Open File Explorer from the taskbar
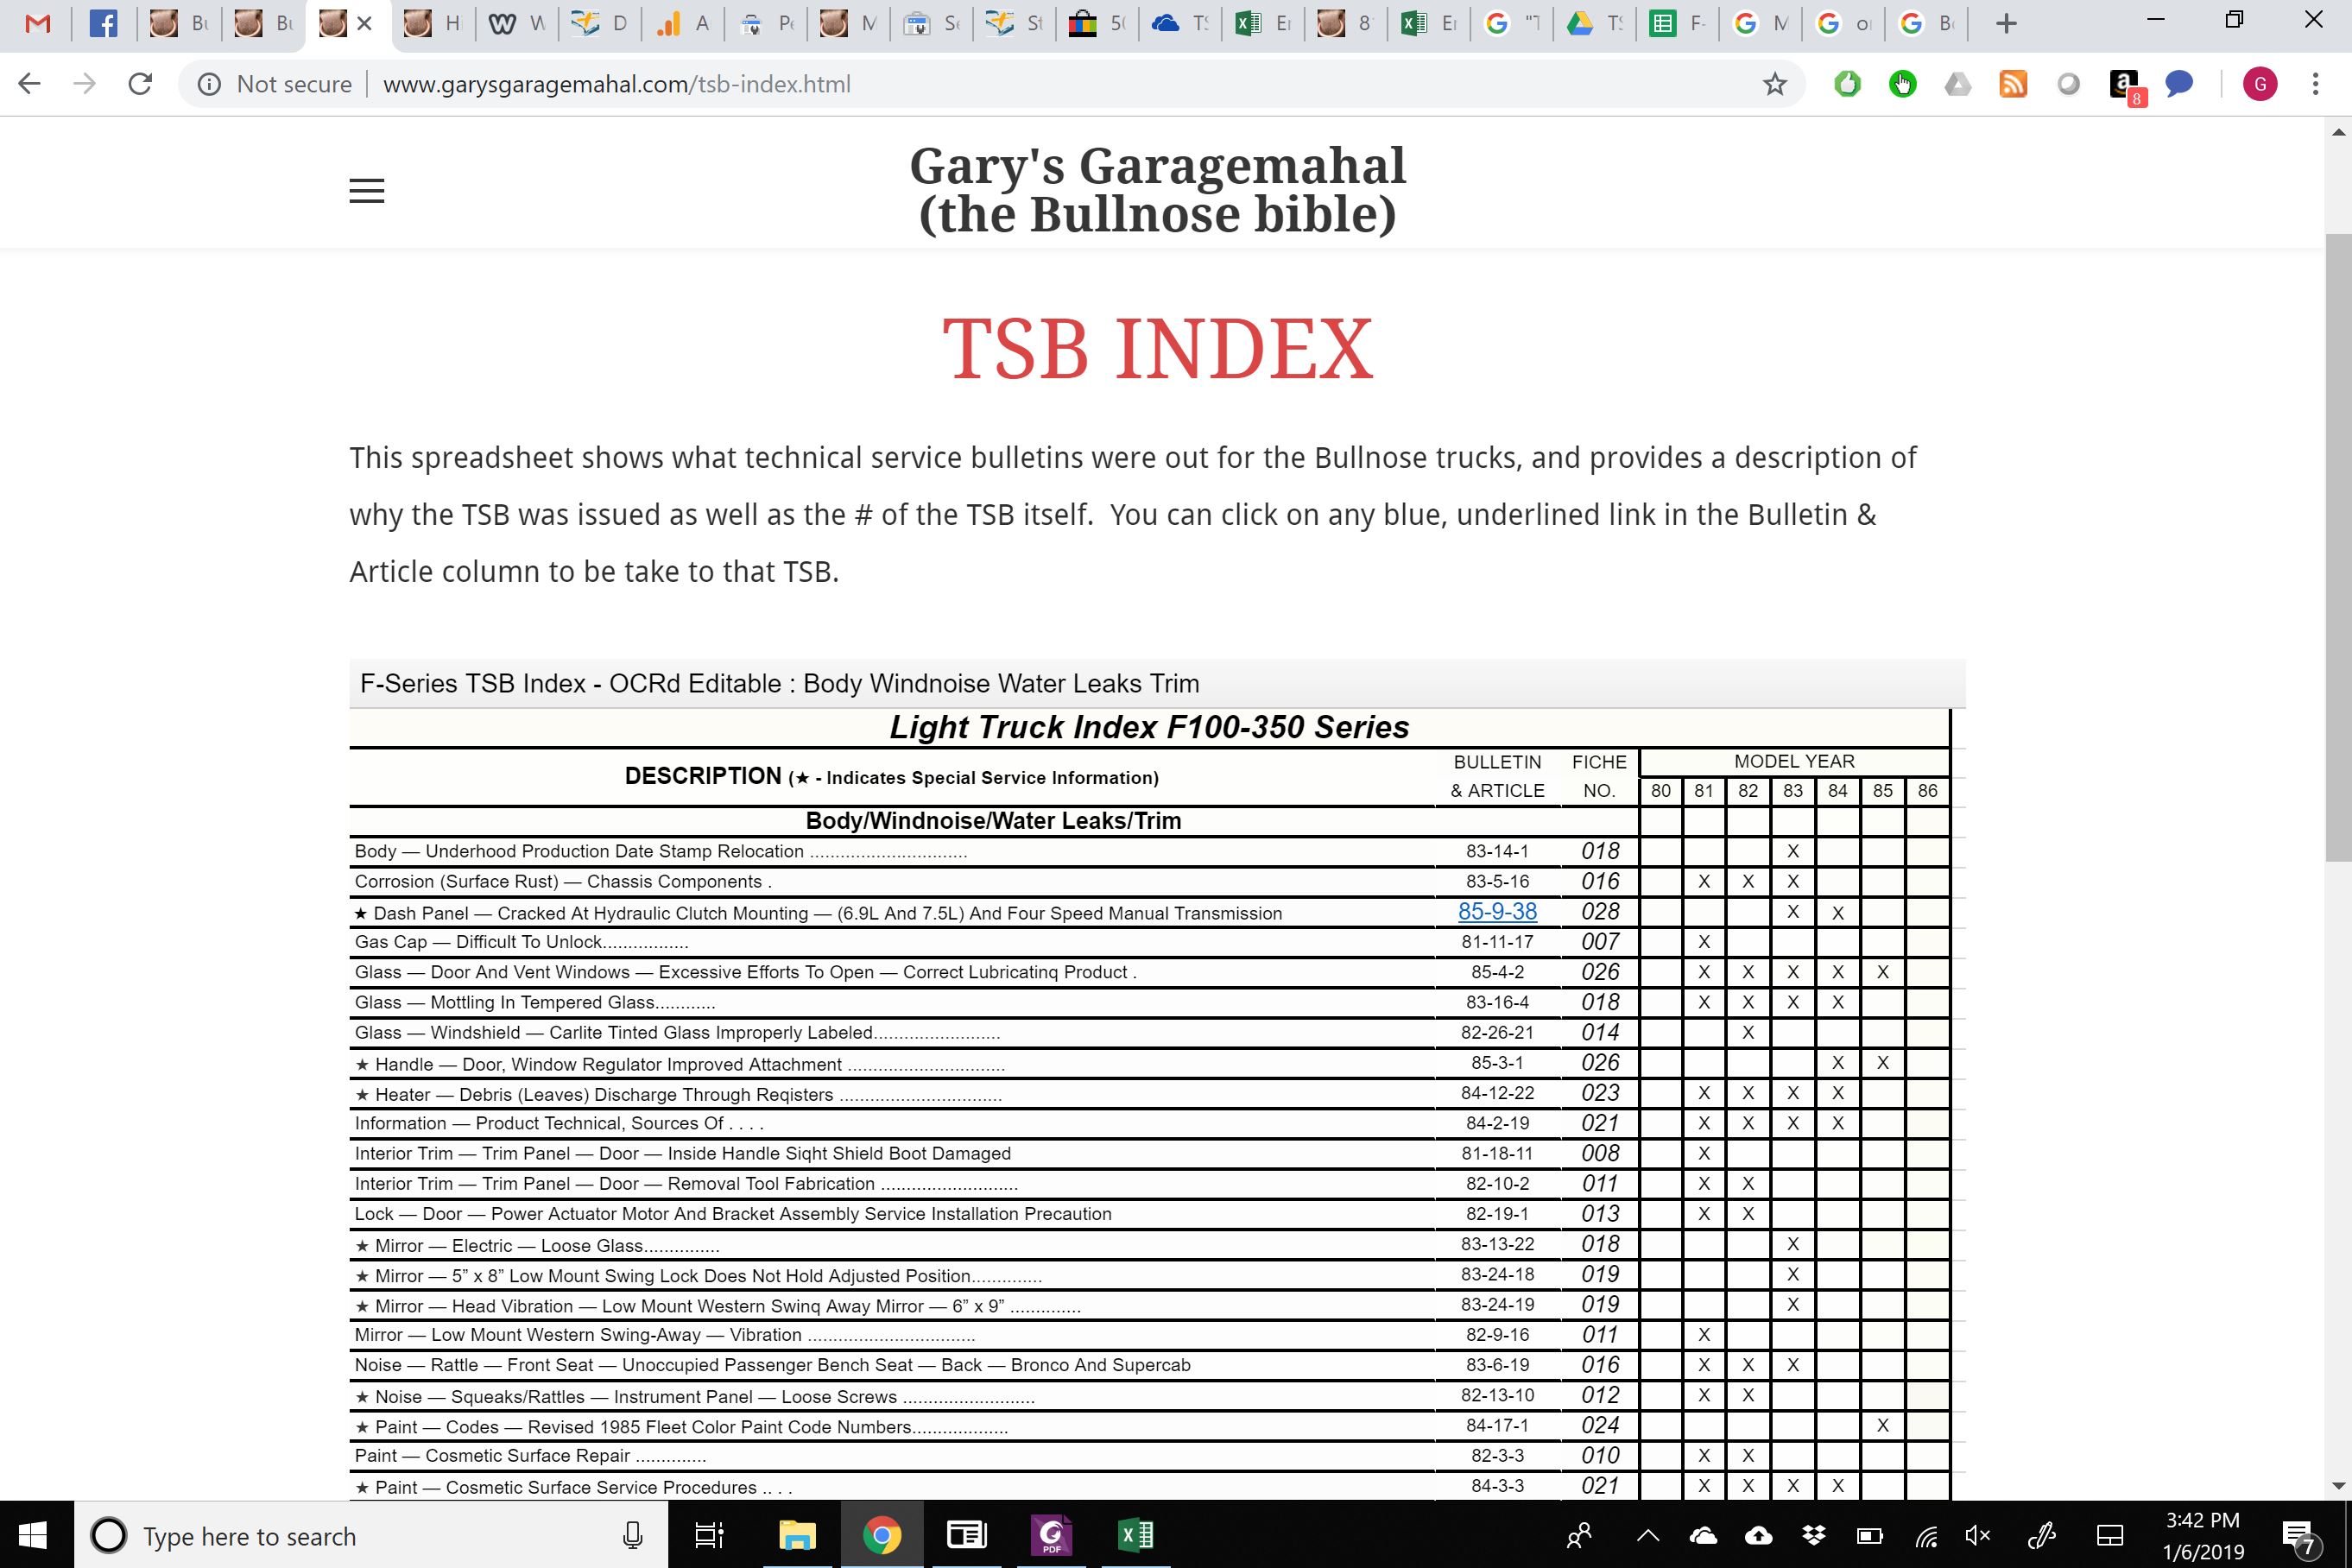 [x=797, y=1534]
